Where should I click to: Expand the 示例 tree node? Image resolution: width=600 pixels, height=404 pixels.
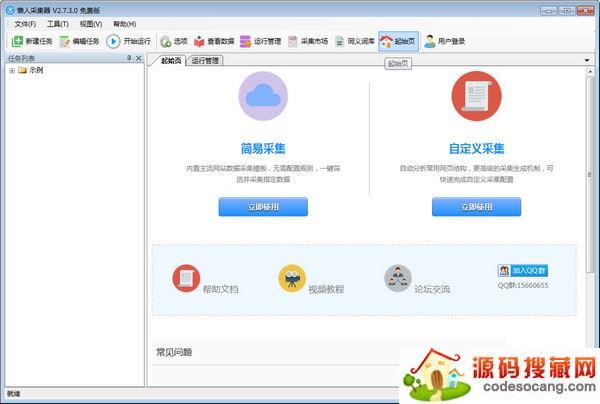coord(11,70)
